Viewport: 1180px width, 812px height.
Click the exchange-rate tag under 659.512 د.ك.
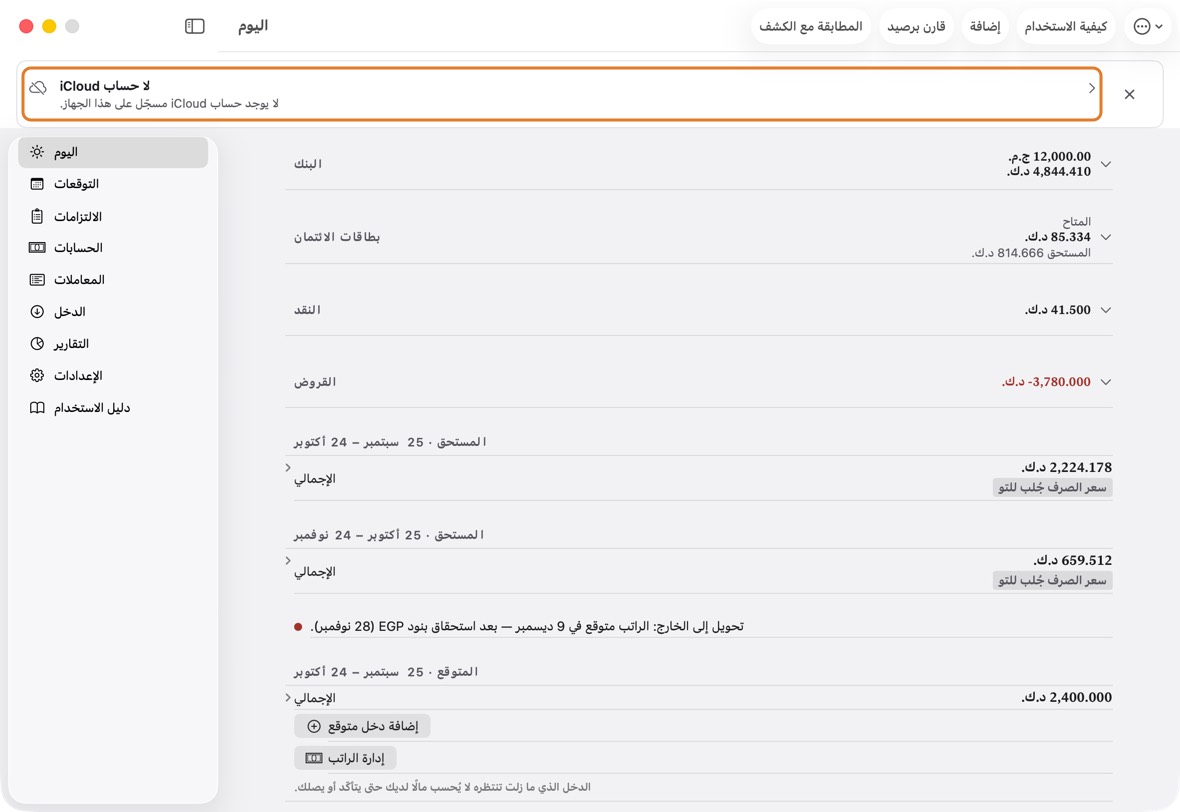click(1052, 580)
